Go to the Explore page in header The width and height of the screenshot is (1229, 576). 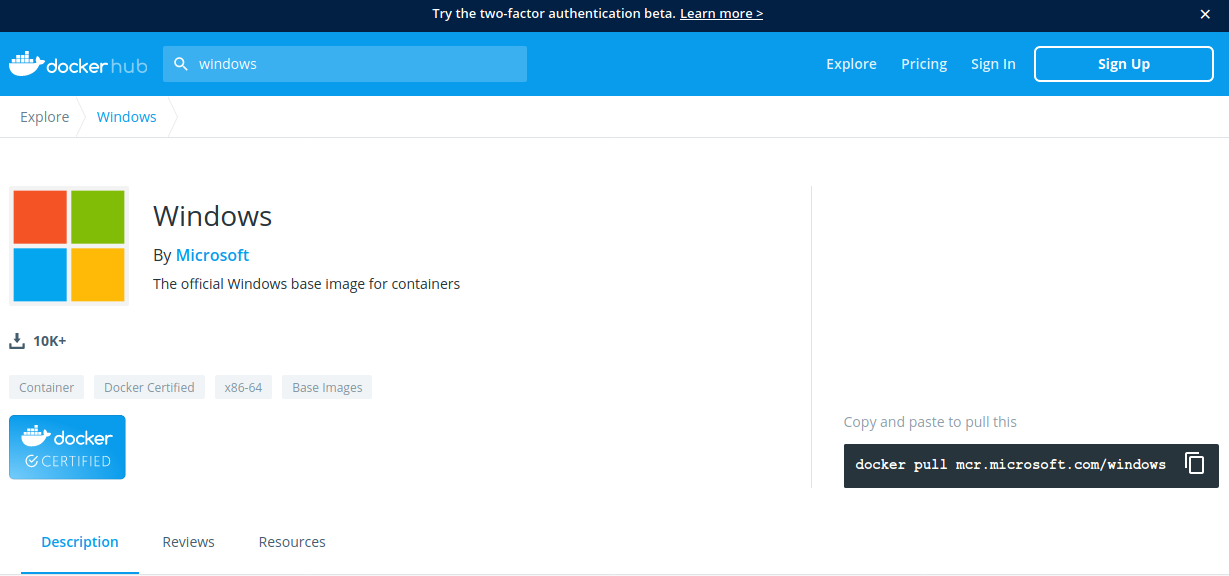pyautogui.click(x=851, y=64)
